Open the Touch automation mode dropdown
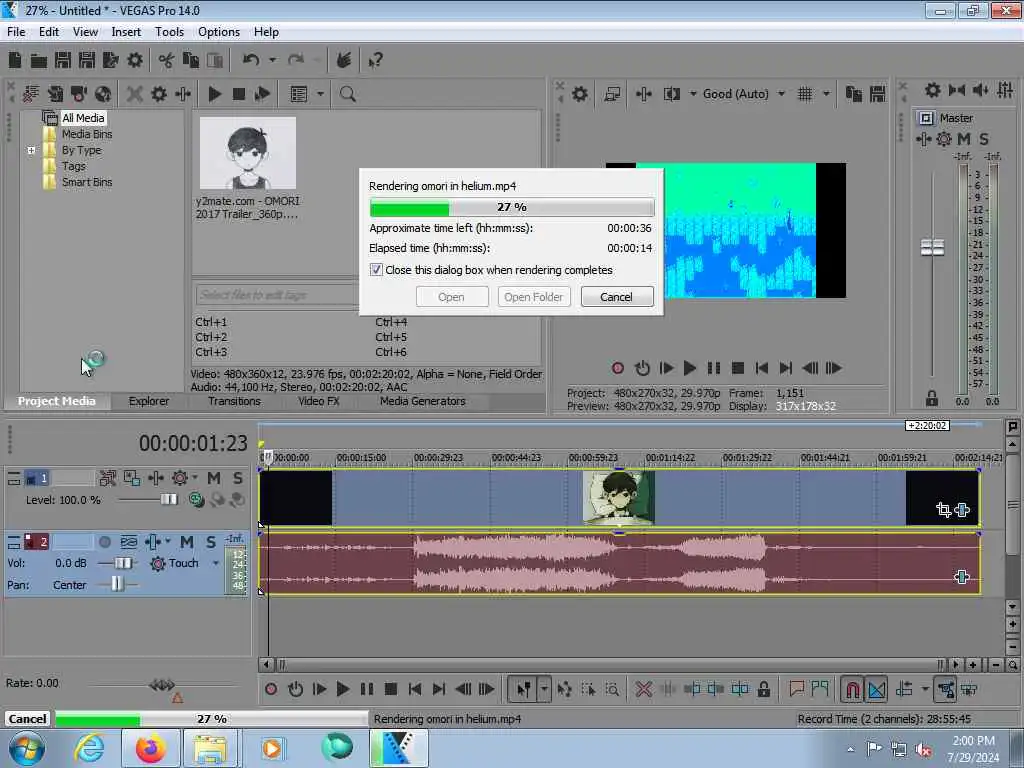1024x768 pixels. 216,563
